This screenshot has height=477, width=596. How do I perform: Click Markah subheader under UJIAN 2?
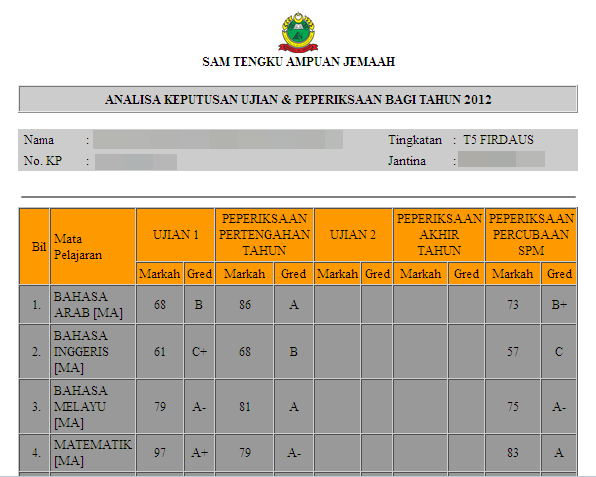click(338, 273)
